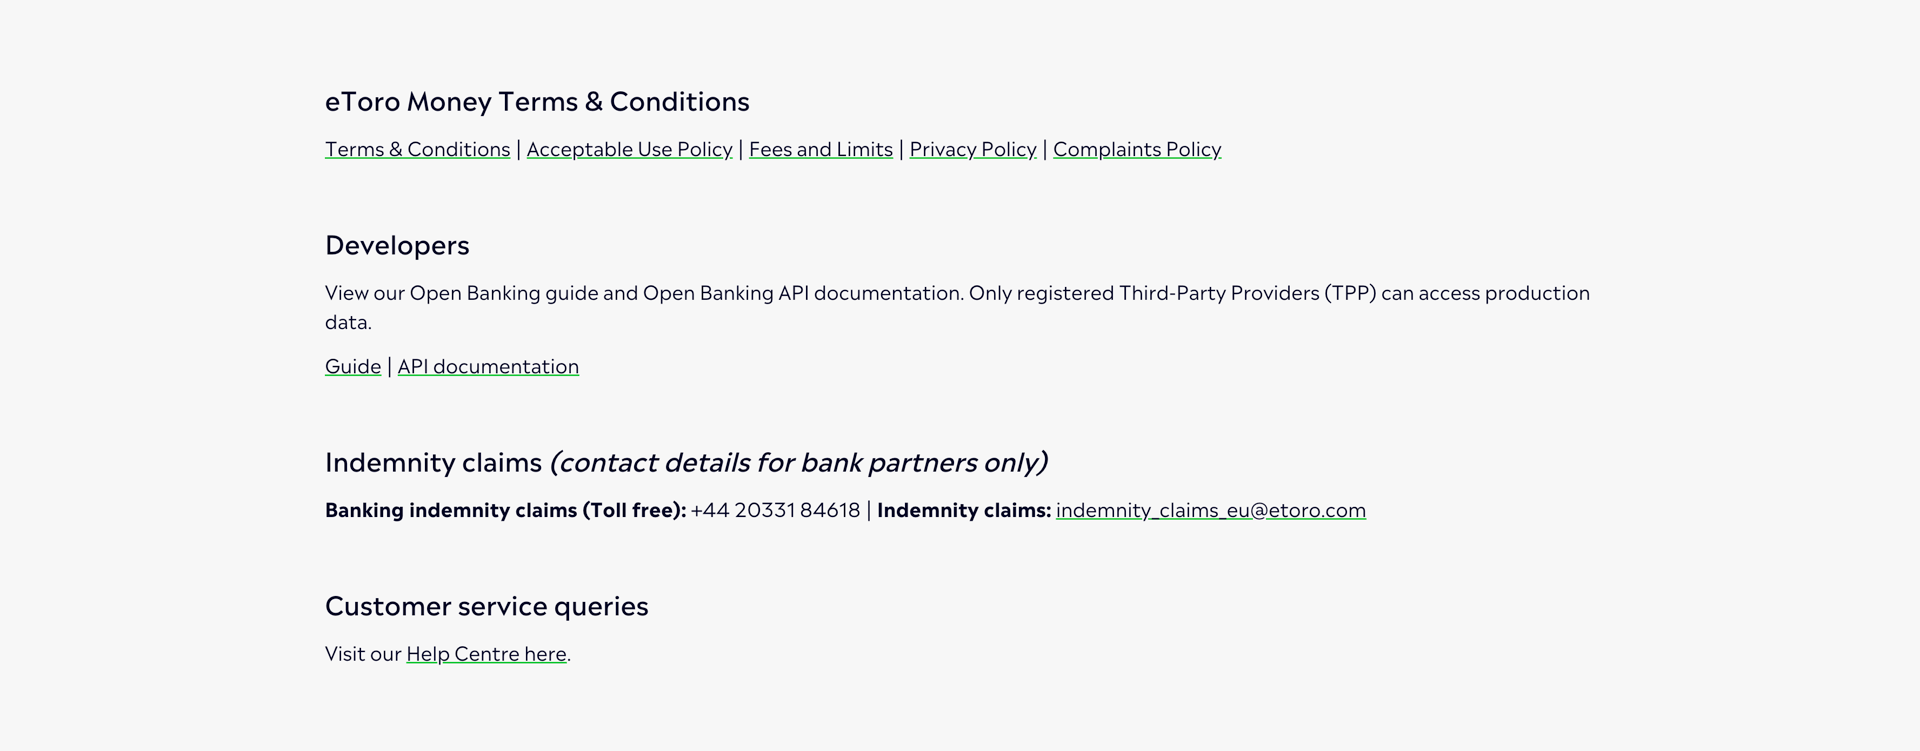Click the Third-Party Providers (TPP) phrase
The image size is (1920, 751).
pos(1248,293)
